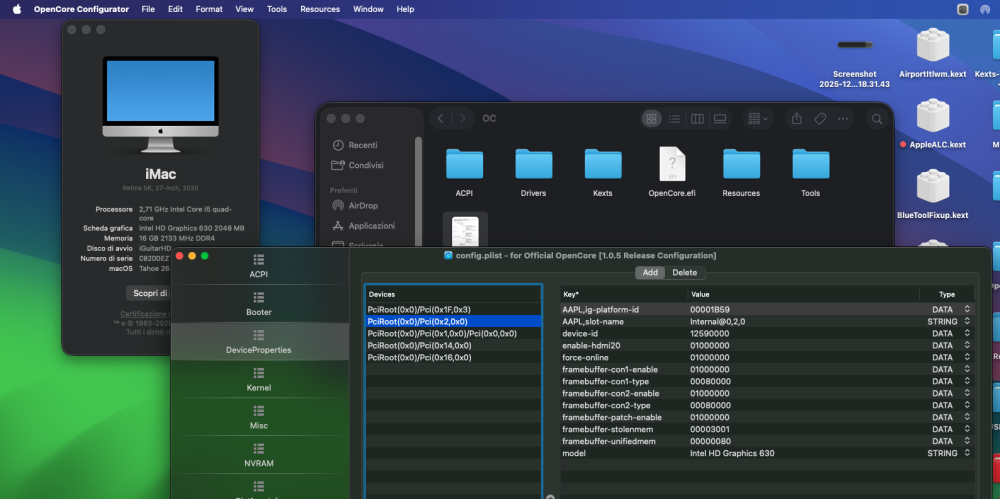Select device PciRoot(0x0)/Pci(0x14,0x0)
Screen dimensions: 1000x499
click(453, 345)
